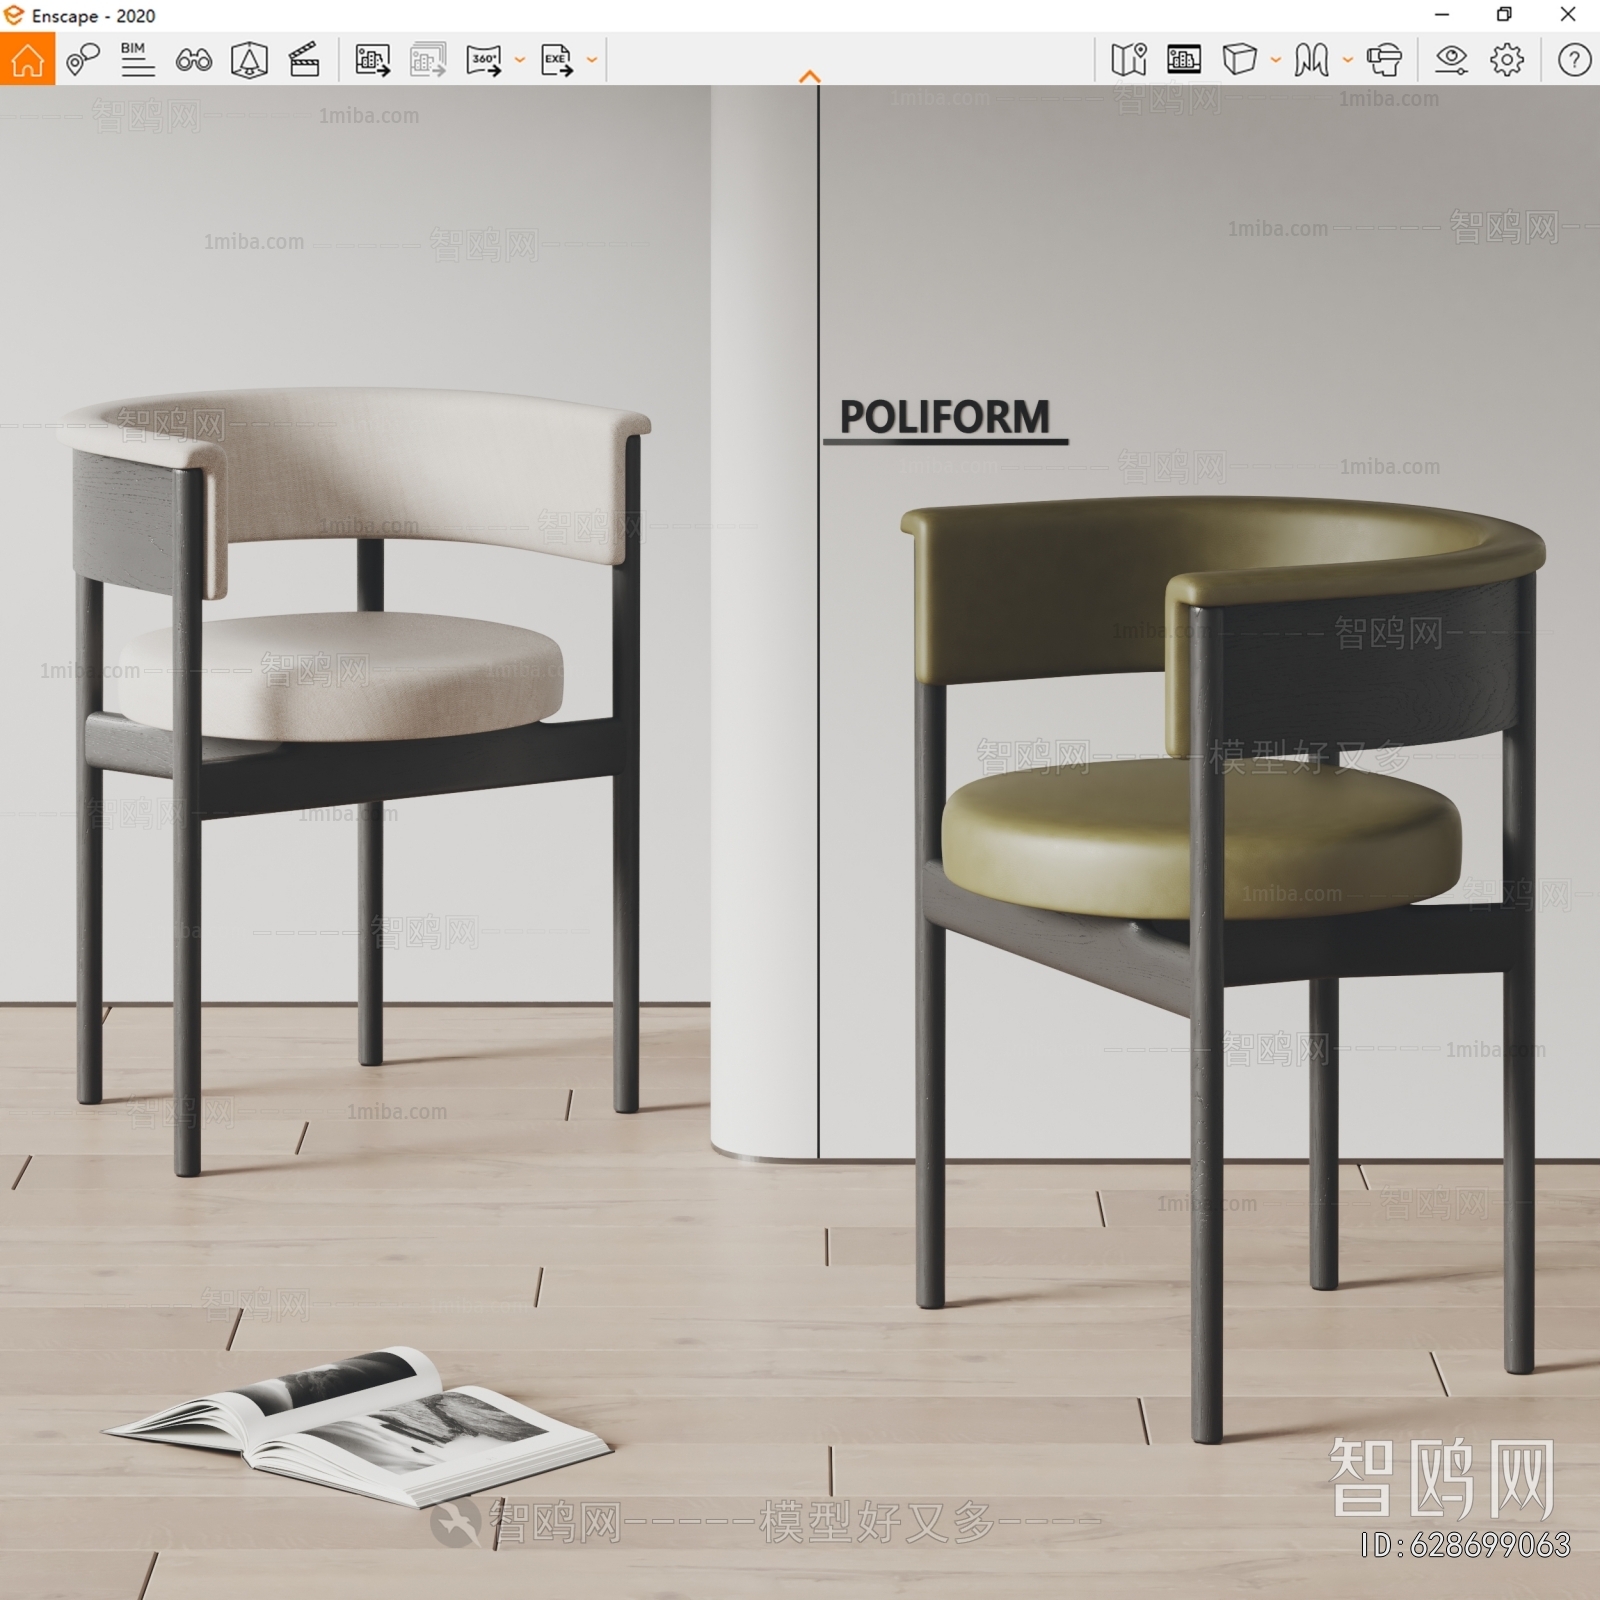Switch view mode with cube icon
1600x1600 pixels.
1240,60
